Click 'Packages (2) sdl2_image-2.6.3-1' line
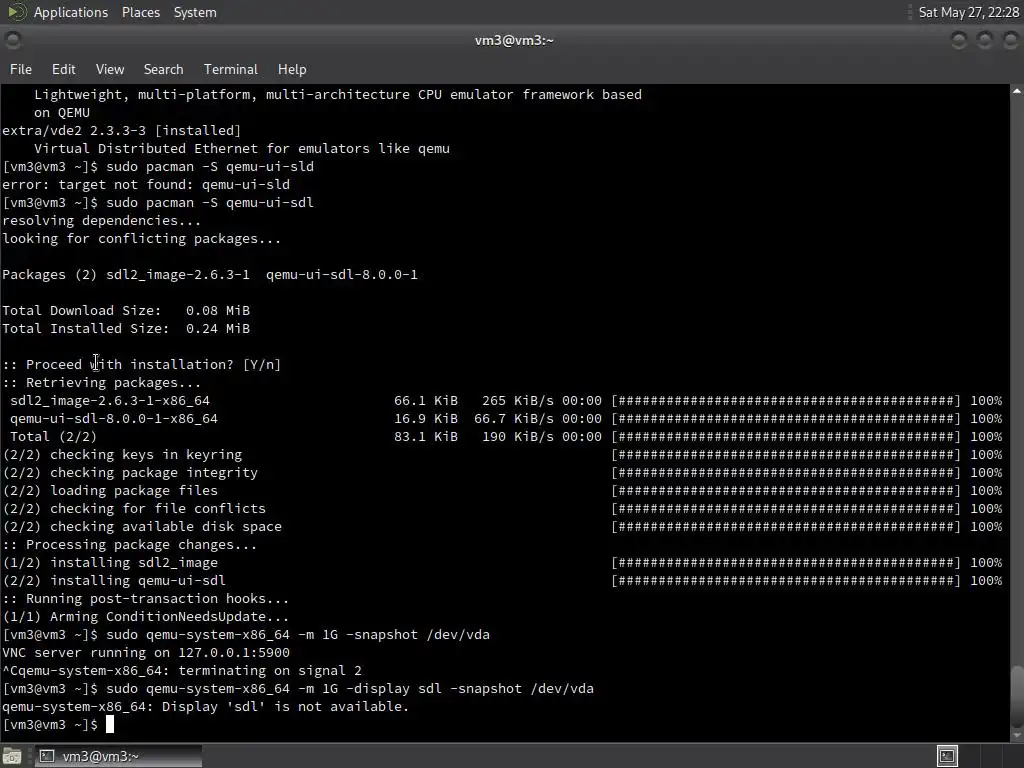This screenshot has width=1024, height=768. coord(126,275)
